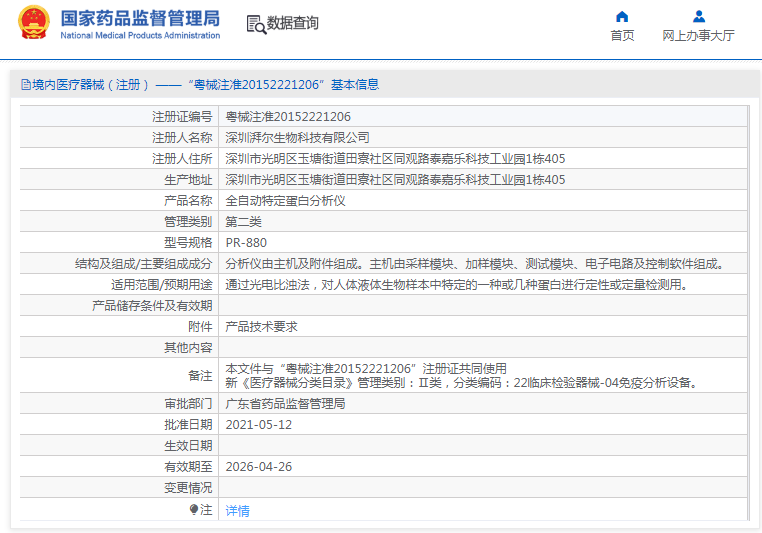The image size is (762, 533).
Task: Go to the 首页 home page link
Action: [x=622, y=36]
